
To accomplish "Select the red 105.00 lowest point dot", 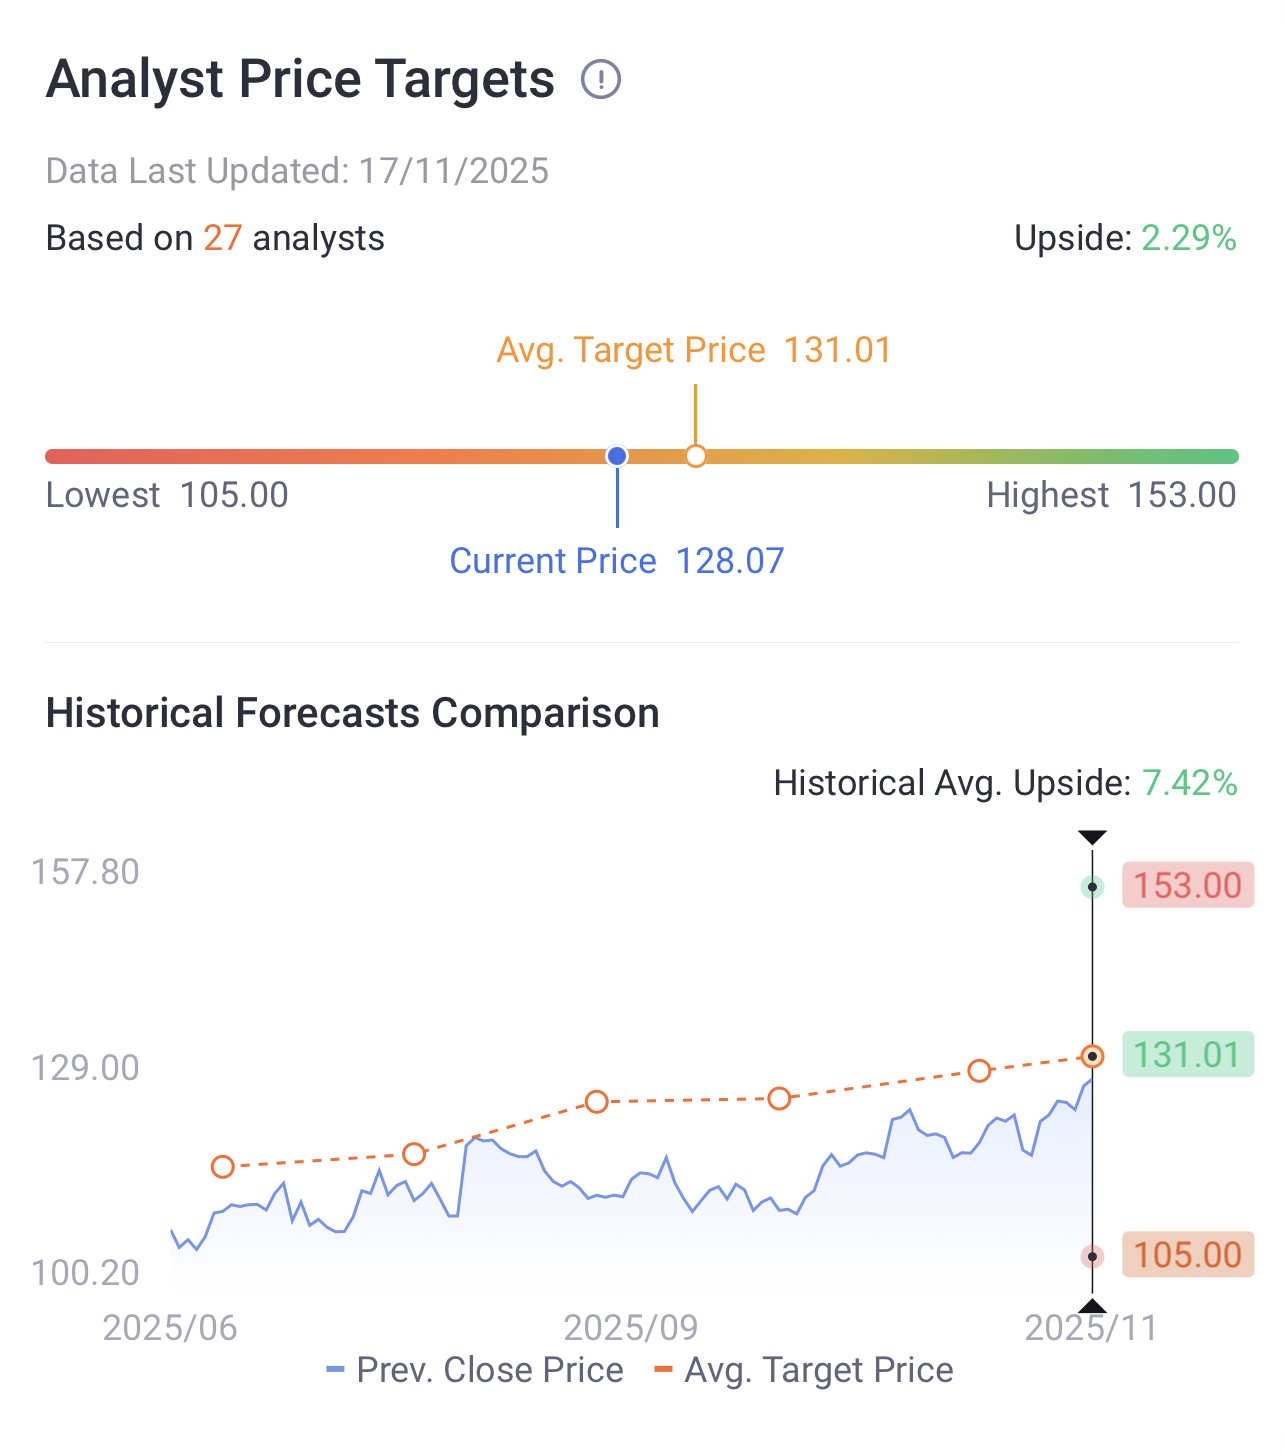I will point(1093,1257).
